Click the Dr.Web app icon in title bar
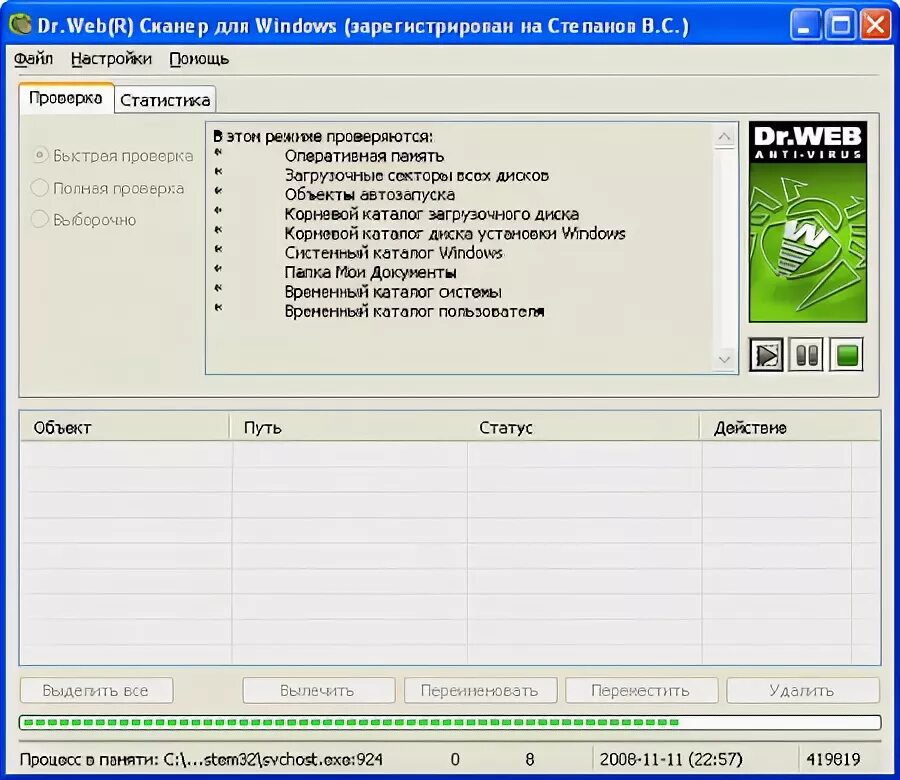 (20, 25)
